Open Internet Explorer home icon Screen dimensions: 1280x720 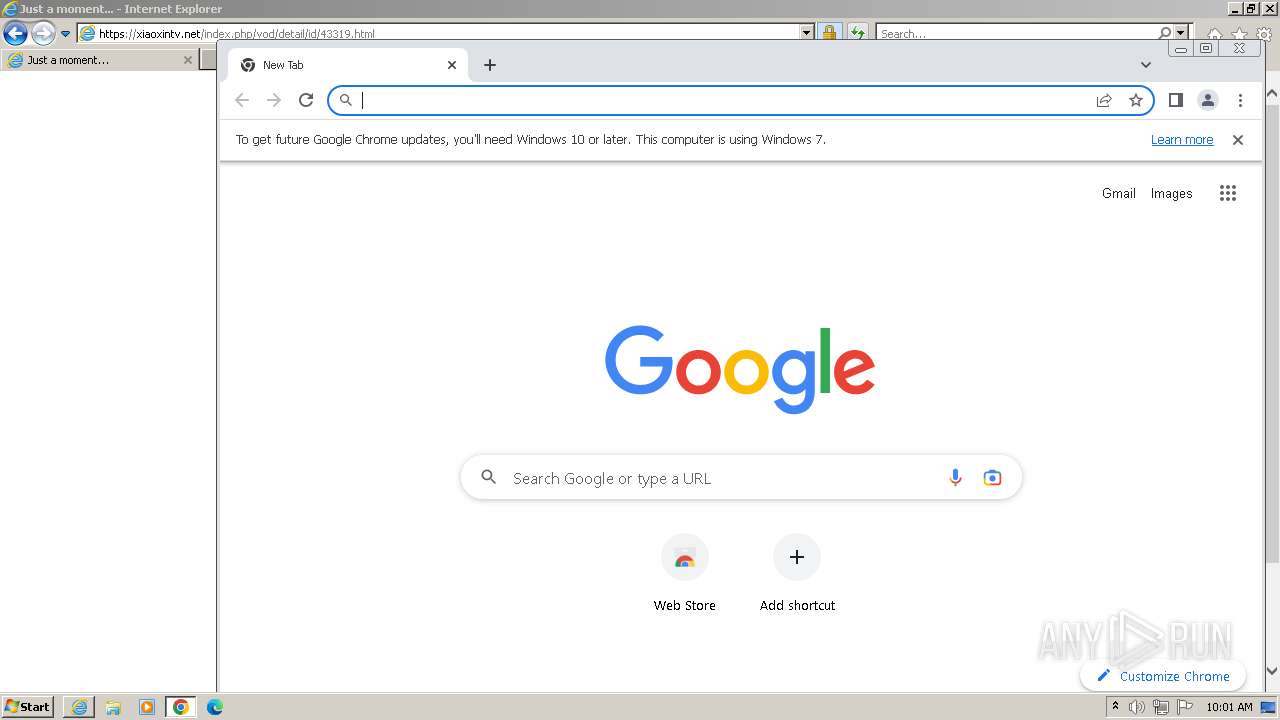tap(1215, 34)
